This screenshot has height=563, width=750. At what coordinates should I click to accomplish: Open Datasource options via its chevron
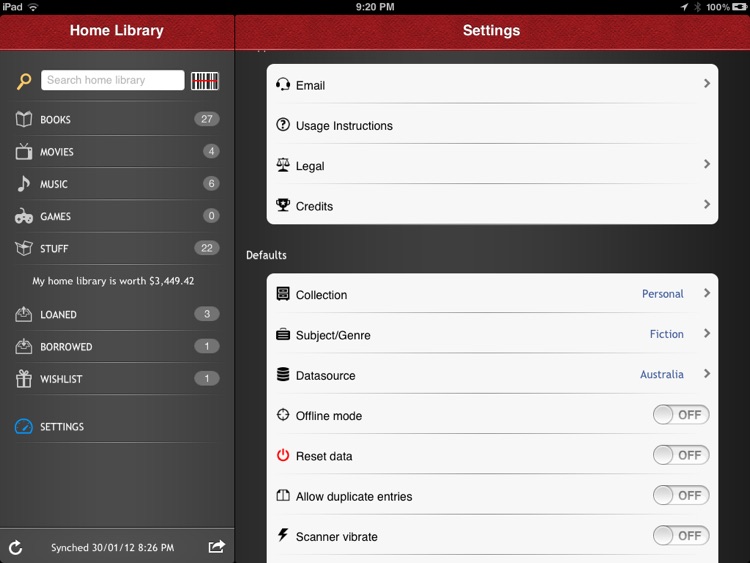(706, 373)
